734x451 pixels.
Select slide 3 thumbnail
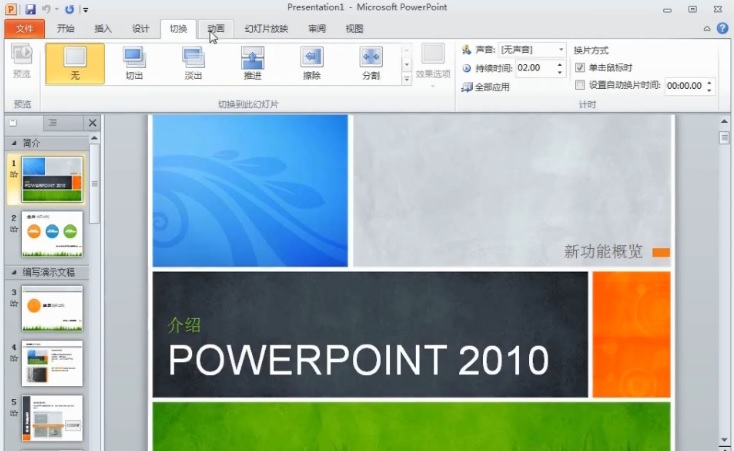[x=52, y=309]
